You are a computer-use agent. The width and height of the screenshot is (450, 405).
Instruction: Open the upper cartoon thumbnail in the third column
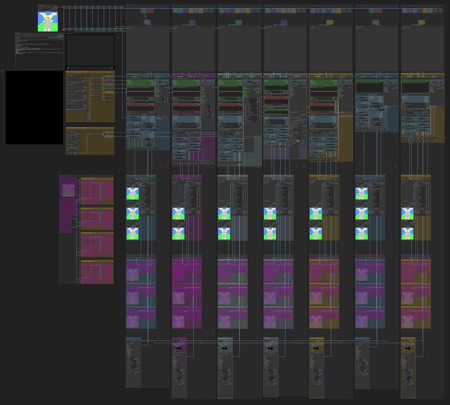pyautogui.click(x=224, y=213)
